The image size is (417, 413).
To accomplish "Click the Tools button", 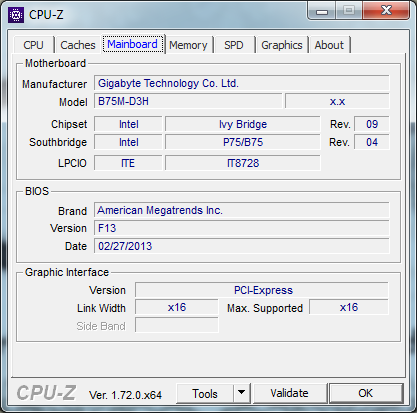I will (205, 394).
